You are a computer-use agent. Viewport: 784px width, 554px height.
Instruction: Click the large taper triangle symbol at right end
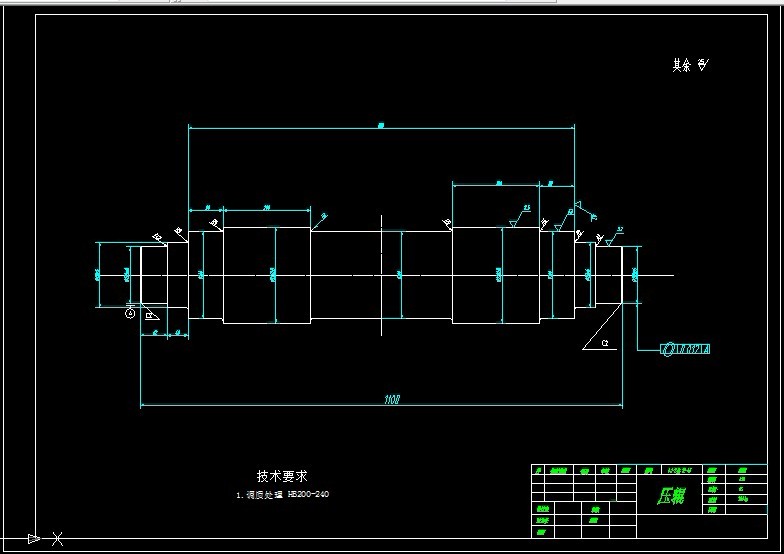pos(602,327)
